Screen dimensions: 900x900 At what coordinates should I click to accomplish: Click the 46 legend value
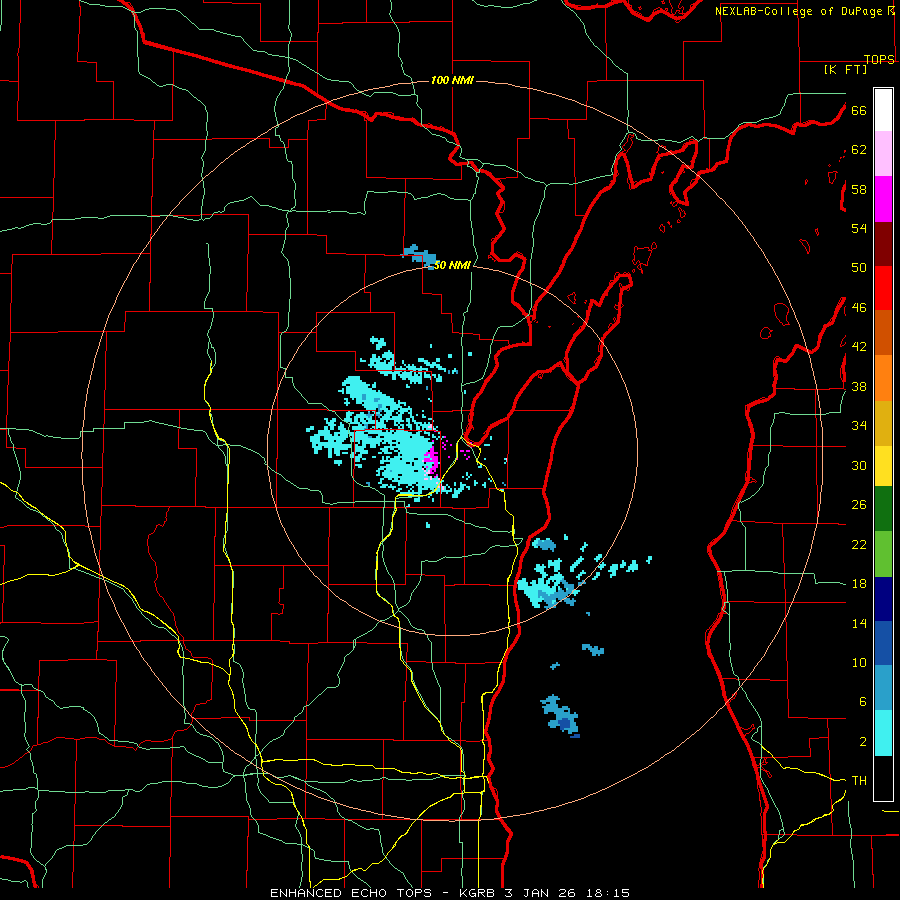click(x=859, y=308)
